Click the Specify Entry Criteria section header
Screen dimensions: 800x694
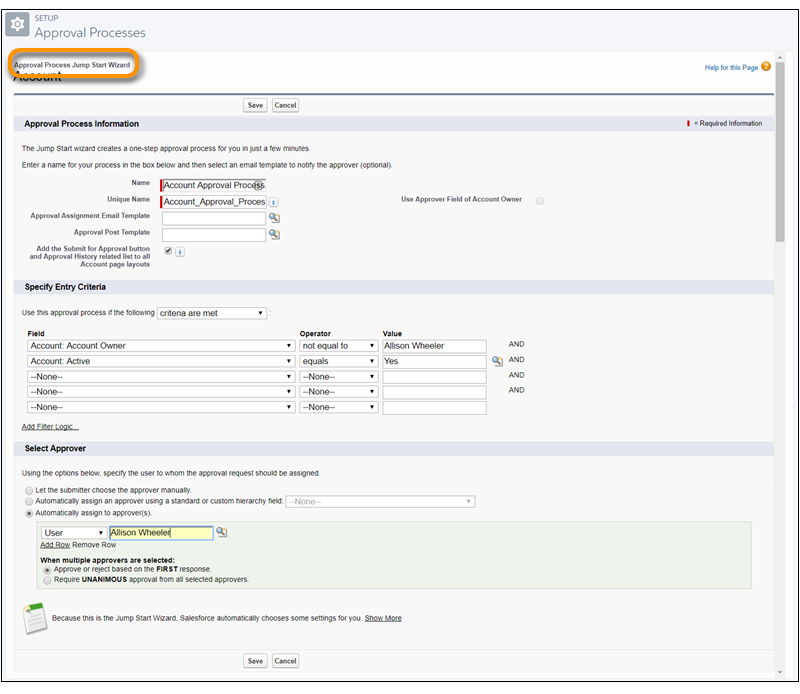[x=65, y=287]
